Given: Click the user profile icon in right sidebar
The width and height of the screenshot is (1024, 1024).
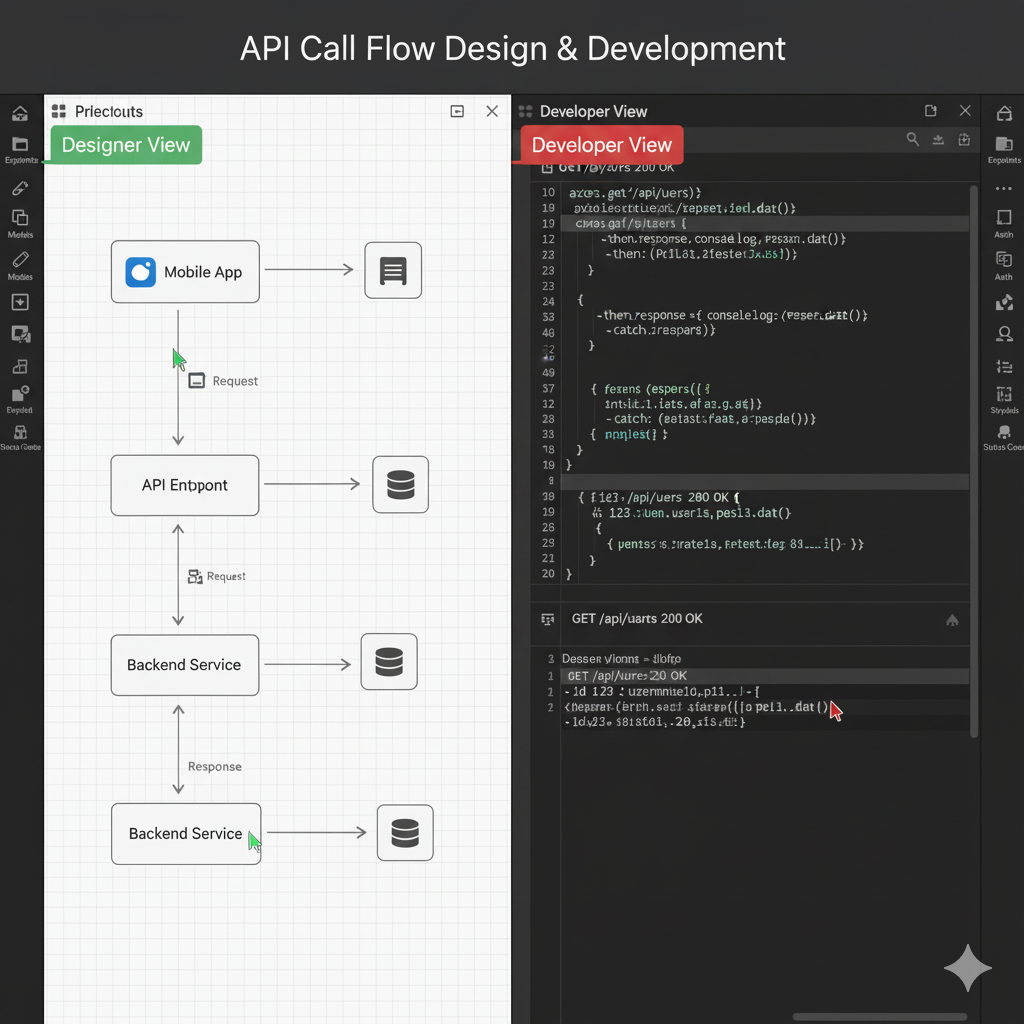Looking at the screenshot, I should coord(1004,334).
